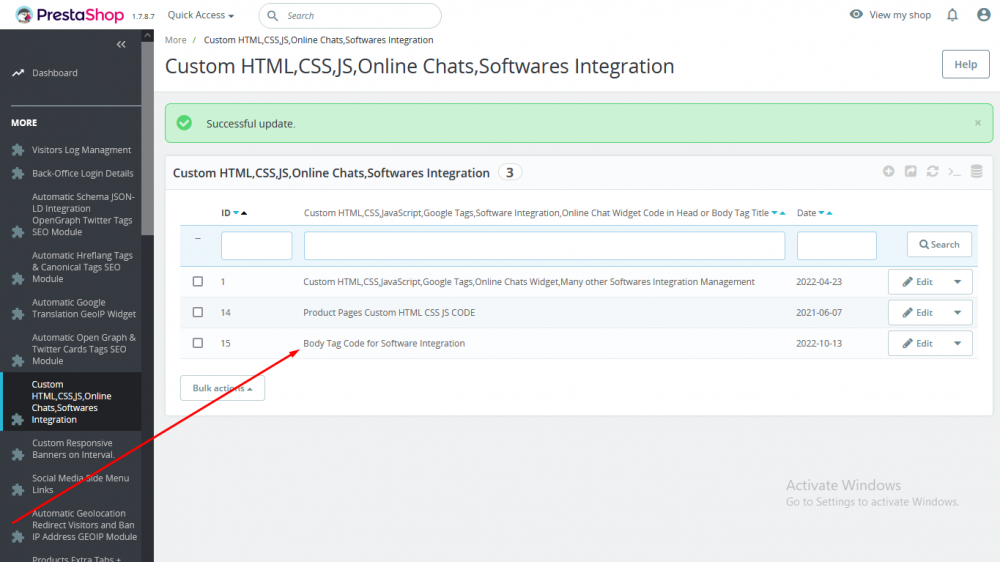
Task: Click the record count badge showing 3
Action: point(510,172)
